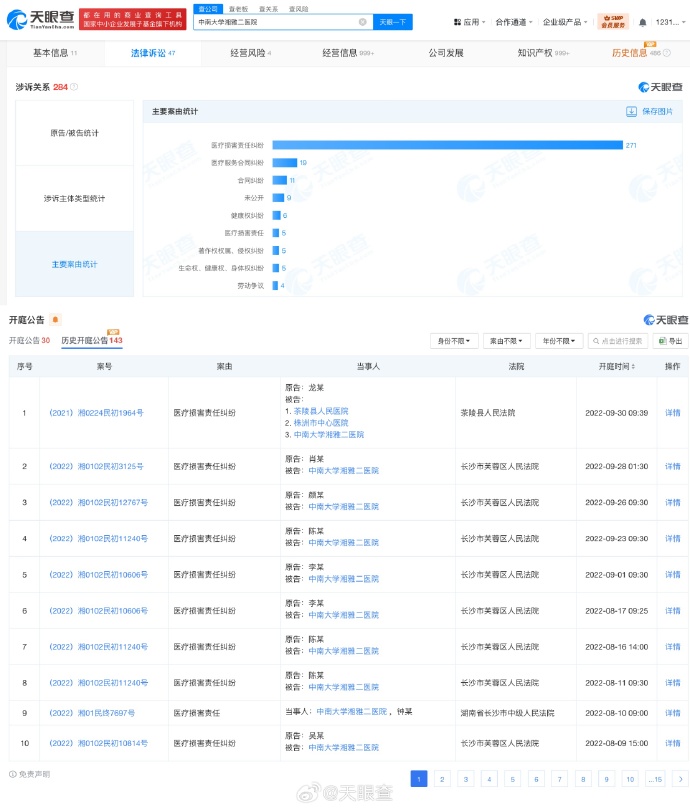The height and width of the screenshot is (809, 690).
Task: Open the 应用 apps grid menu
Action: [x=469, y=22]
